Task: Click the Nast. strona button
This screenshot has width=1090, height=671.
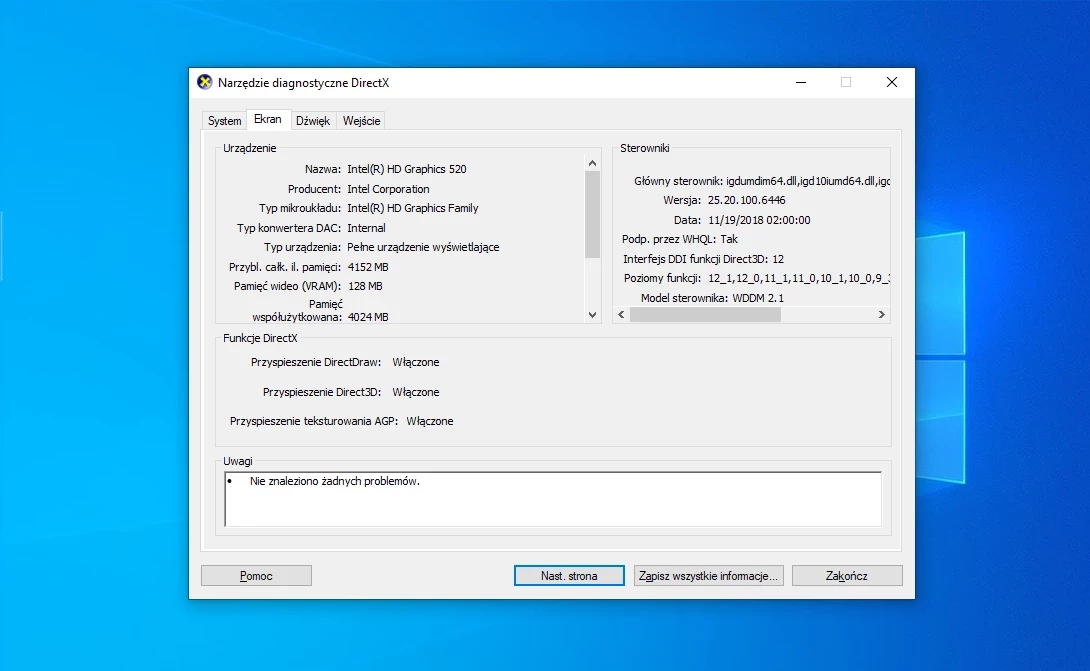Action: 569,576
